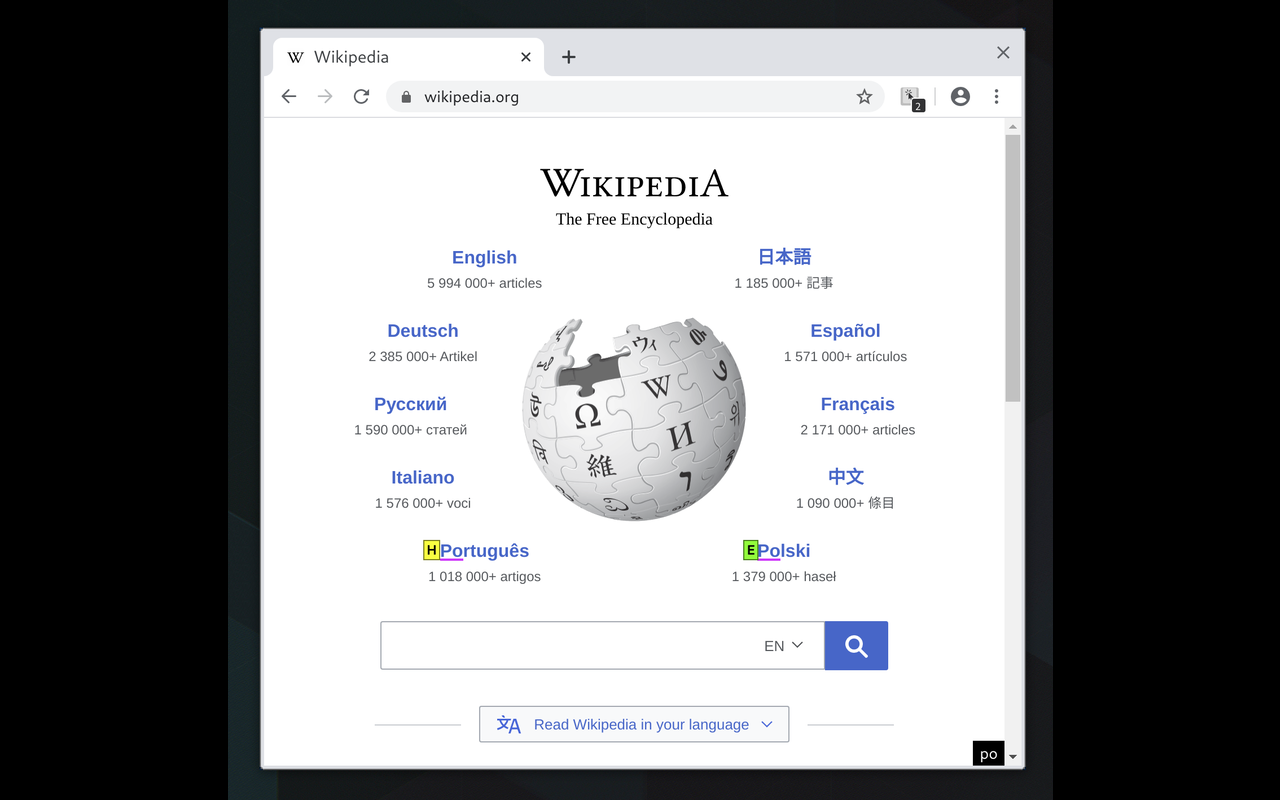The height and width of the screenshot is (800, 1280).
Task: Open the Français Wikipedia link
Action: pyautogui.click(x=857, y=404)
